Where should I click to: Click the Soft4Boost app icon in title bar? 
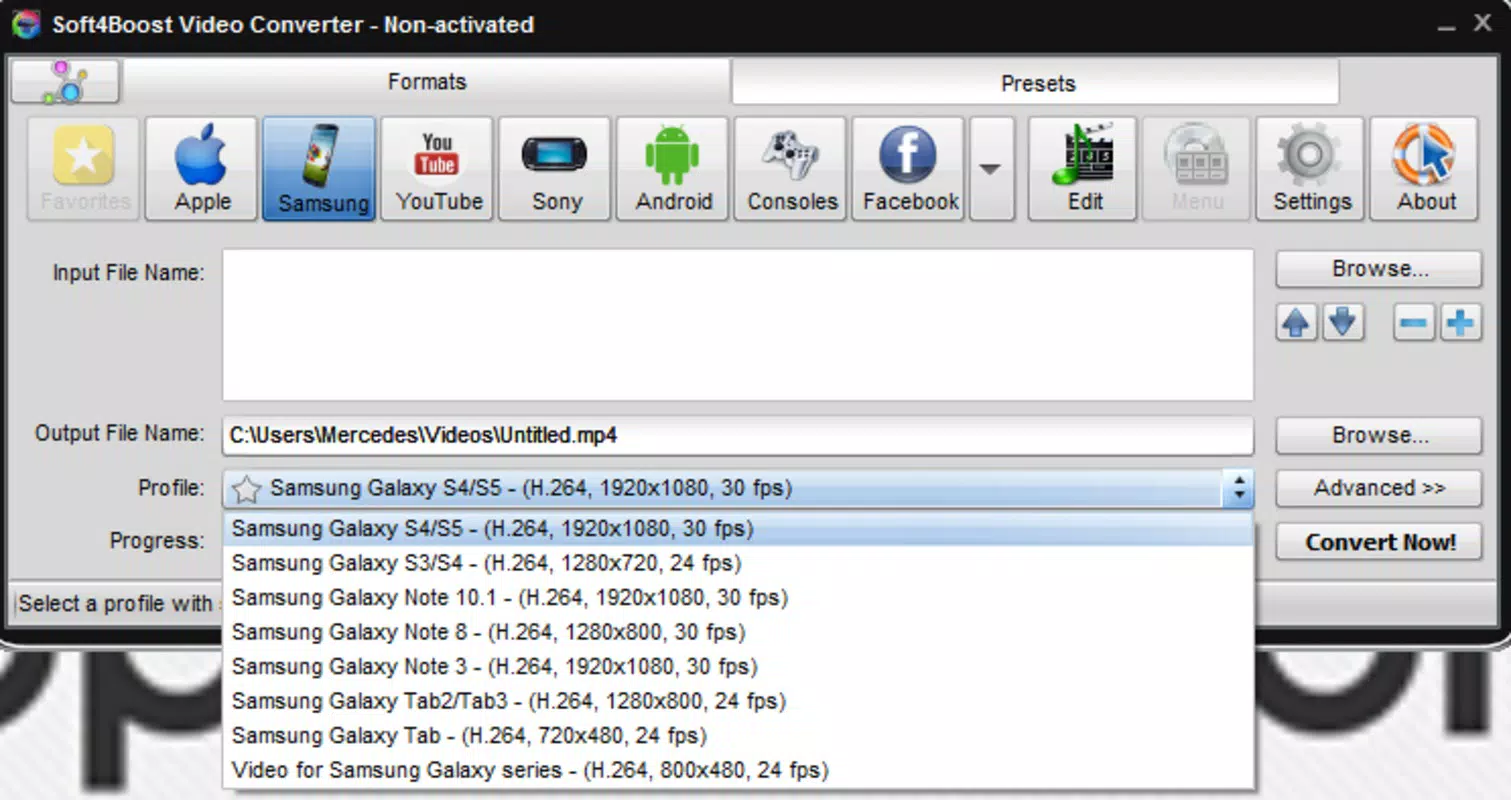26,24
